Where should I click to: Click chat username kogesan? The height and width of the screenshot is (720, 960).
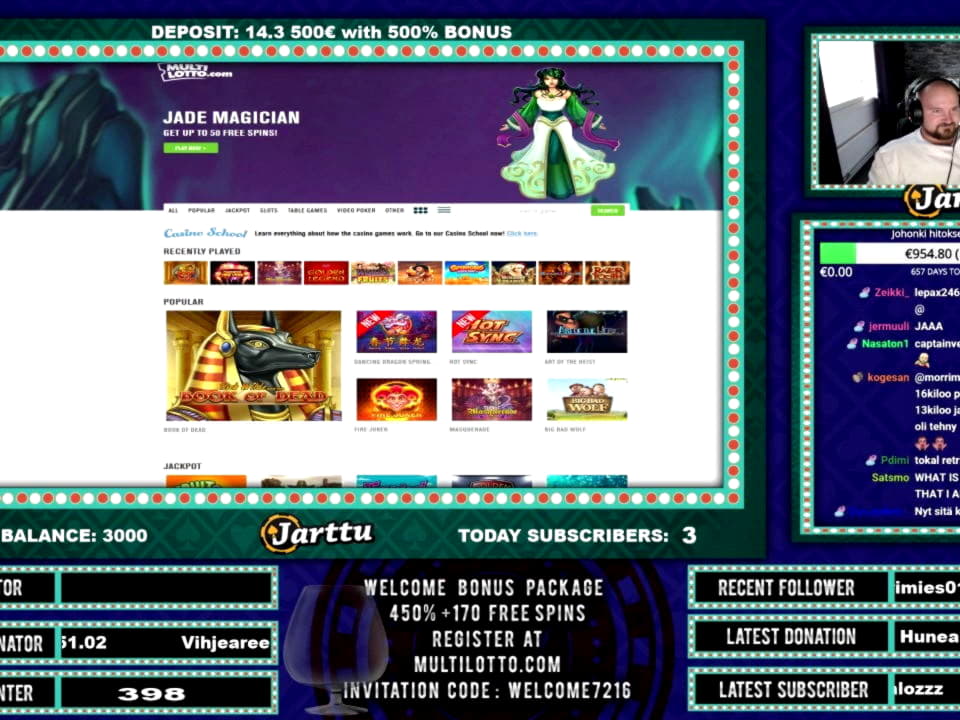click(x=888, y=377)
